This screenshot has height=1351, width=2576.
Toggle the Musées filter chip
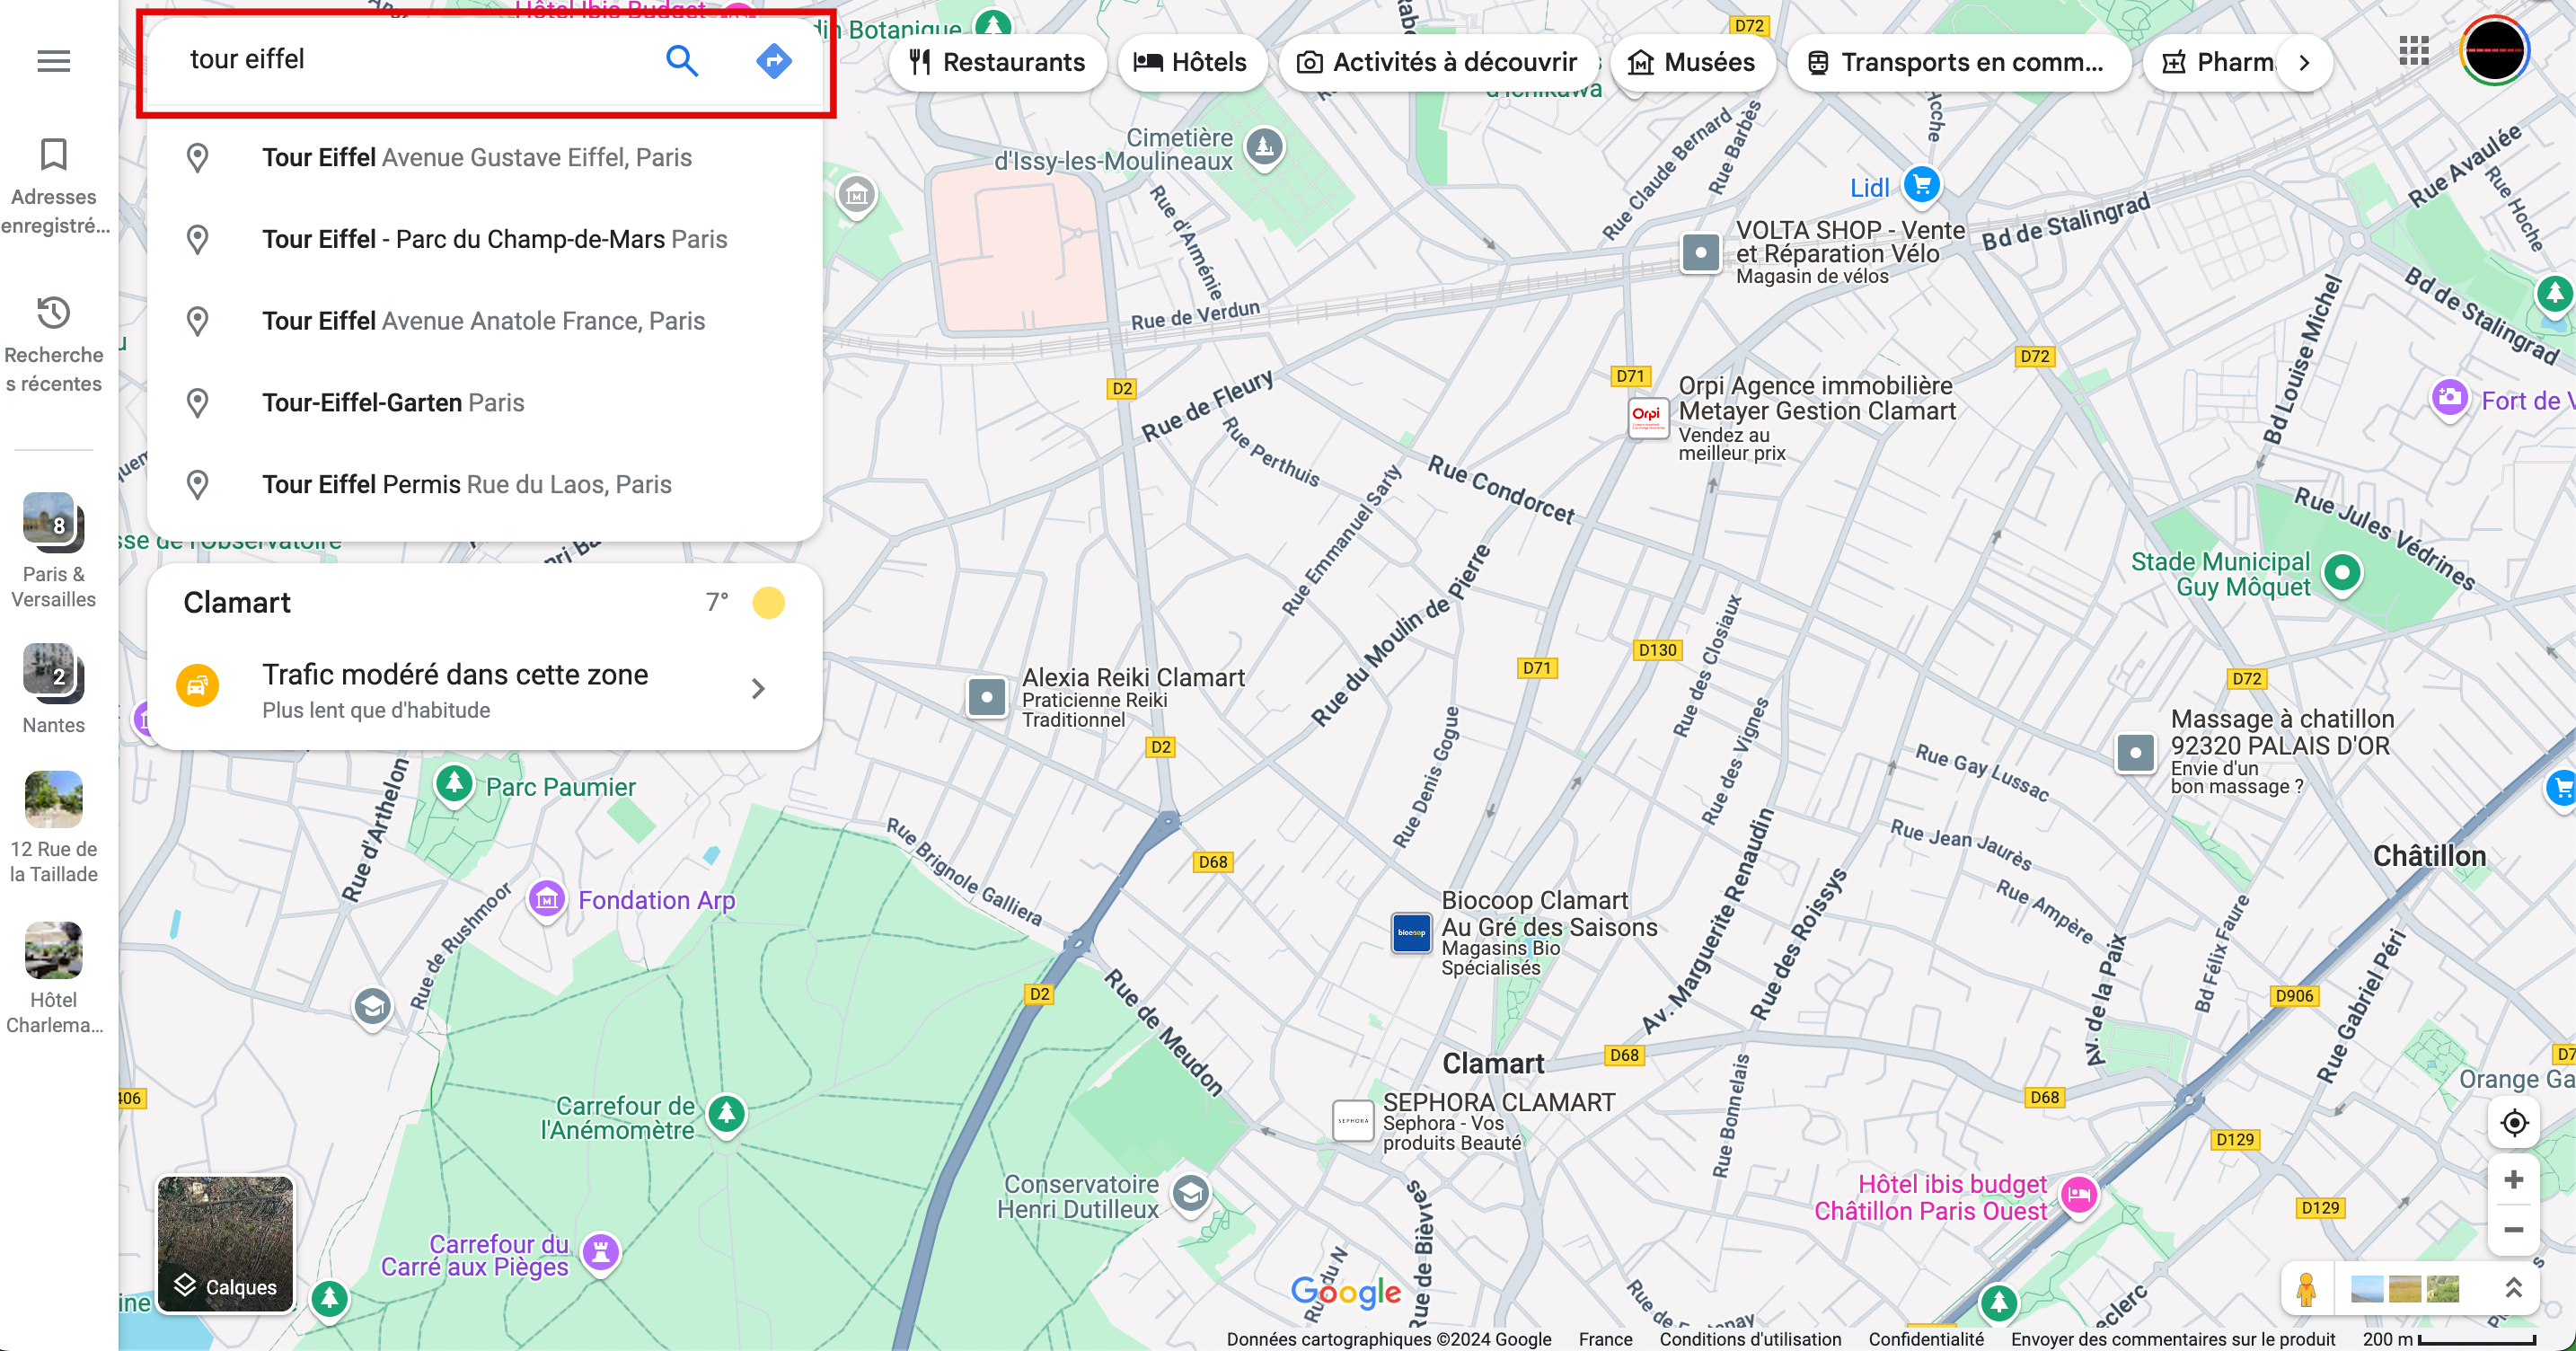[1693, 62]
